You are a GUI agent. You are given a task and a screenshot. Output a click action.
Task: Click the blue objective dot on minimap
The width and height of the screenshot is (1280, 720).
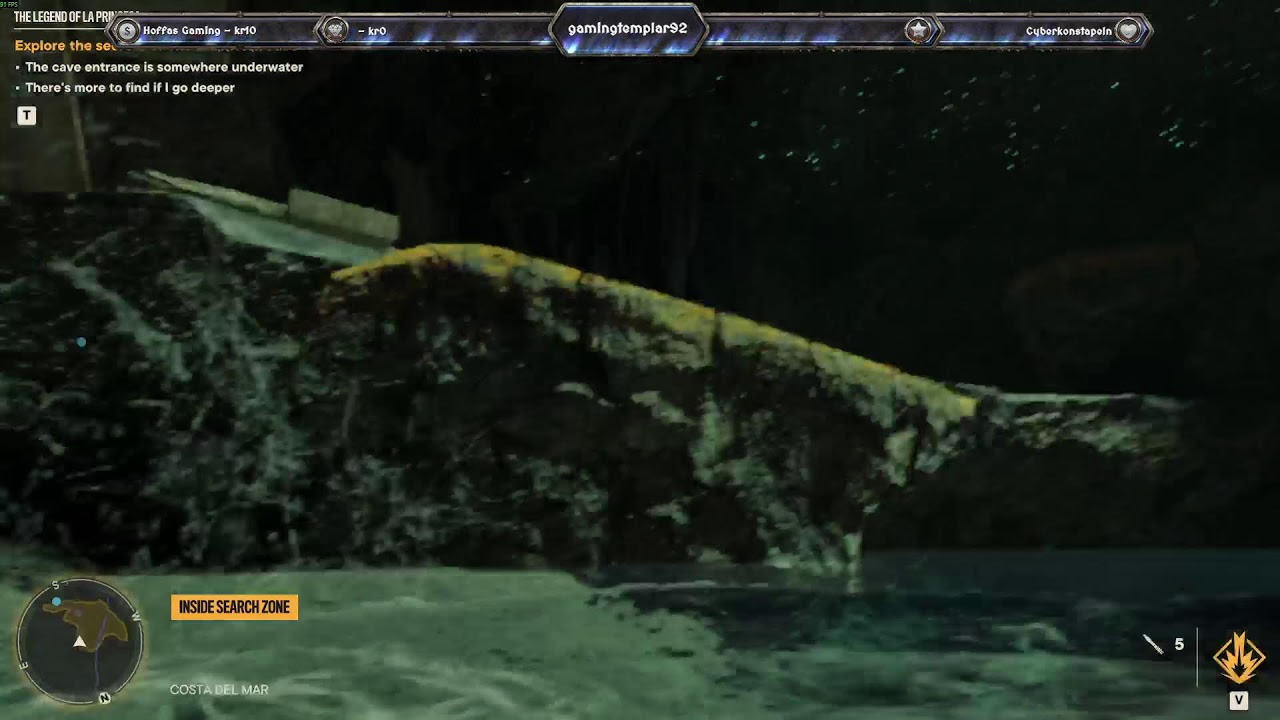[x=57, y=602]
